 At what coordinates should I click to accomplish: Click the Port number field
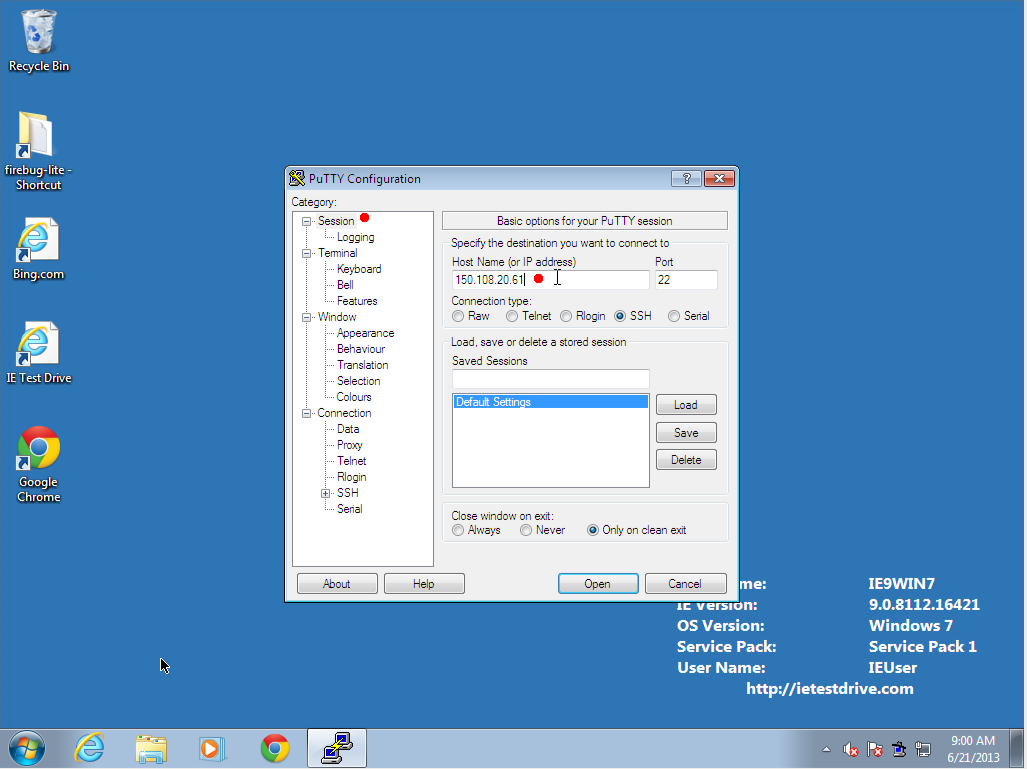click(685, 280)
